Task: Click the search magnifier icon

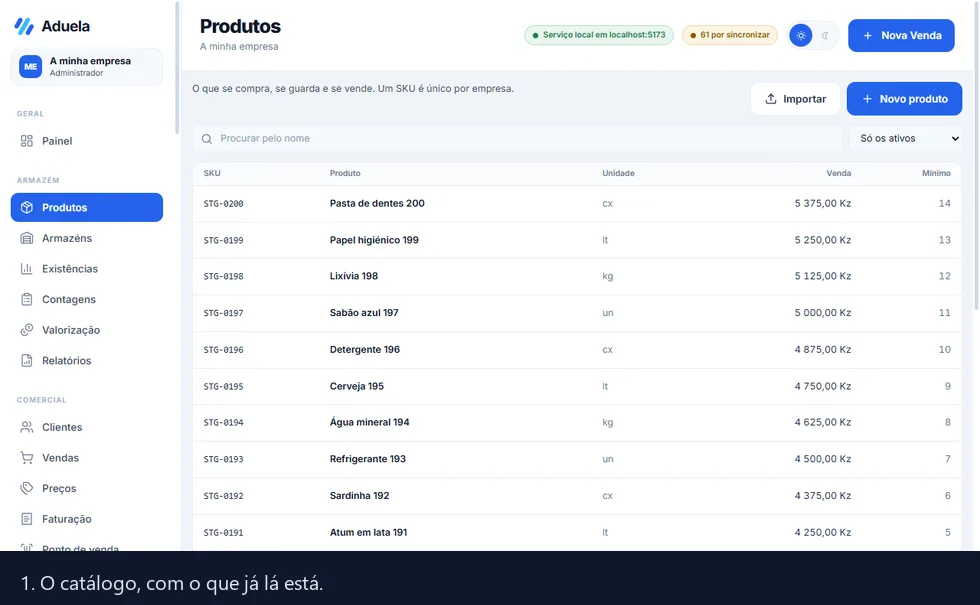Action: (207, 139)
